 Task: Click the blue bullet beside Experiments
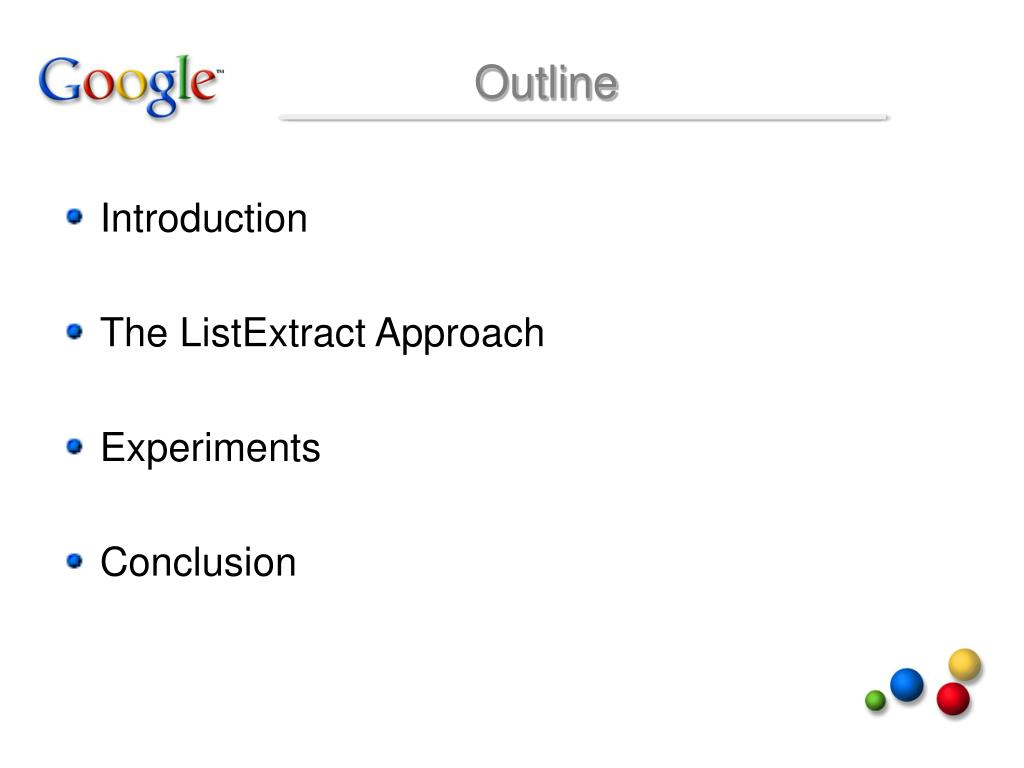click(74, 446)
